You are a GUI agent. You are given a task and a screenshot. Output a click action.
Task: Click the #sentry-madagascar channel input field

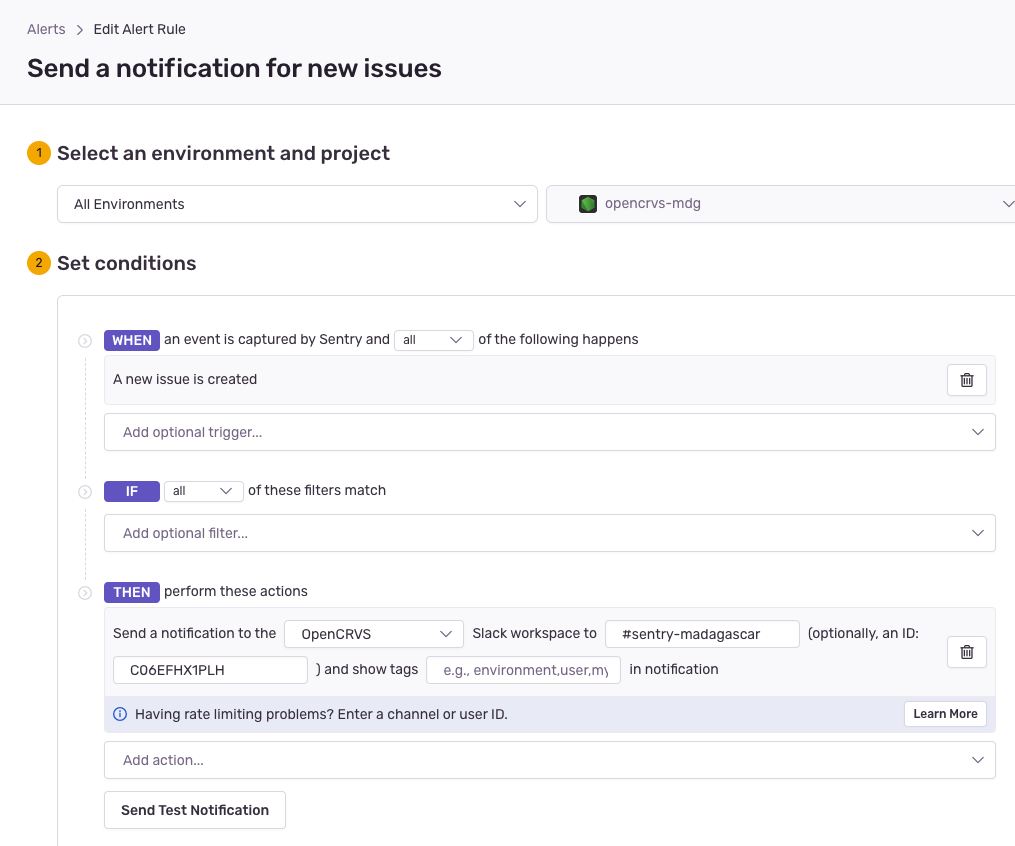click(x=701, y=634)
